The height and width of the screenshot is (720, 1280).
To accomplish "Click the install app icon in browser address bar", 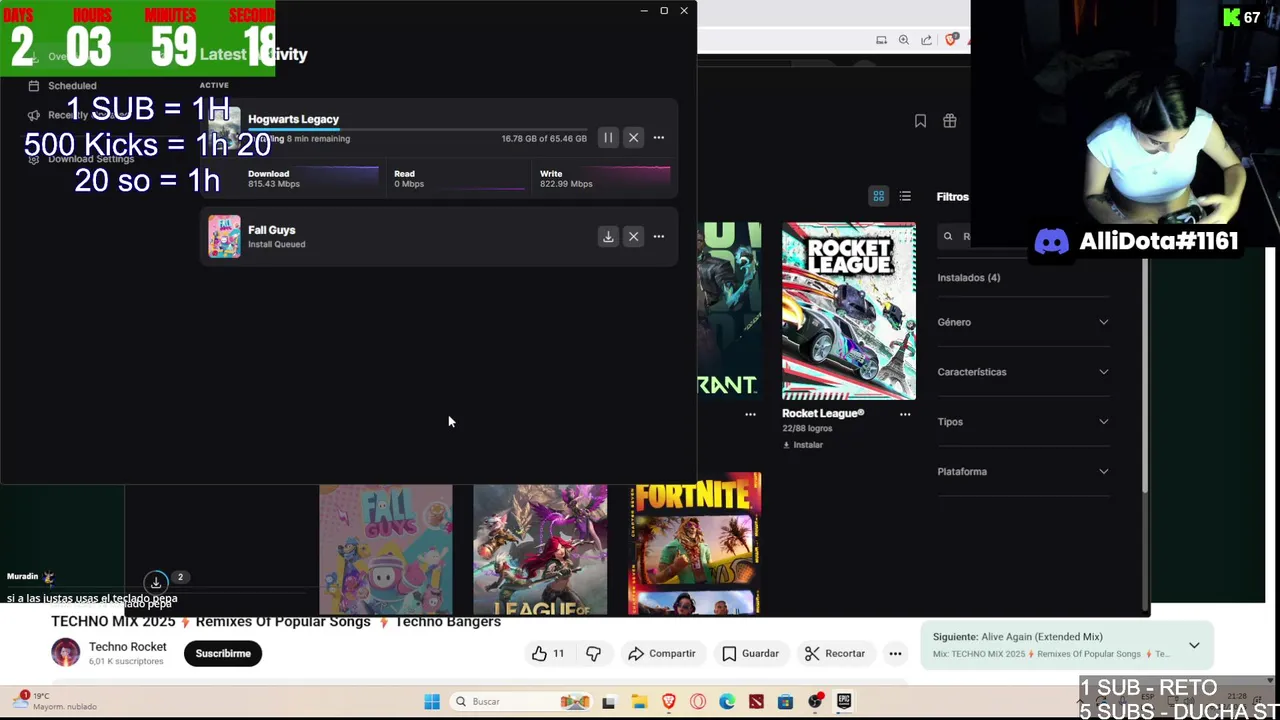I will point(881,40).
